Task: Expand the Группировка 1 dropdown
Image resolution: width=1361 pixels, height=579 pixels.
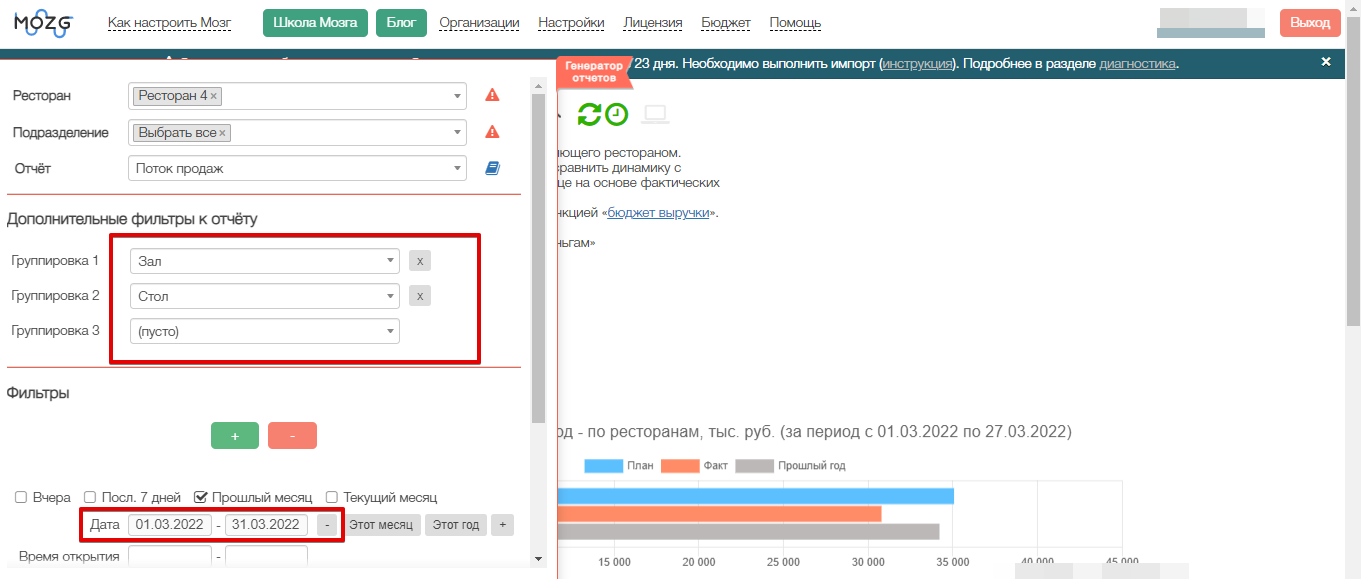Action: click(264, 261)
